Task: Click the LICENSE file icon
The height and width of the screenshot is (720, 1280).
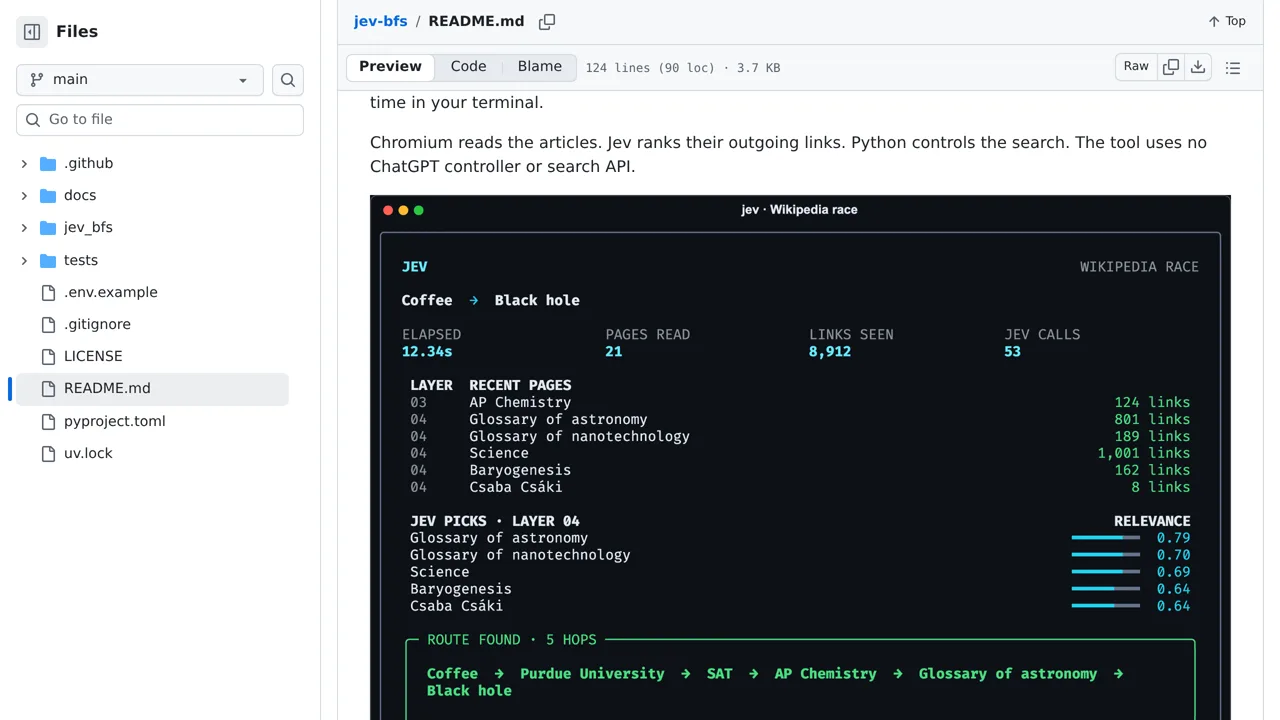Action: tap(48, 356)
